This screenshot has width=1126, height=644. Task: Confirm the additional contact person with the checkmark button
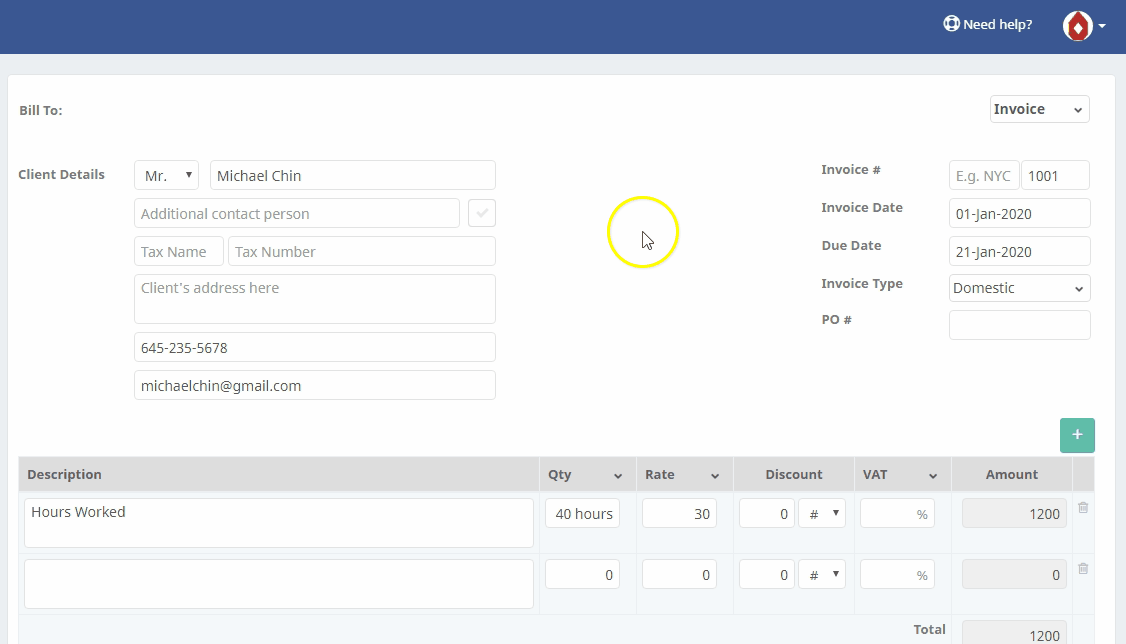pos(482,213)
